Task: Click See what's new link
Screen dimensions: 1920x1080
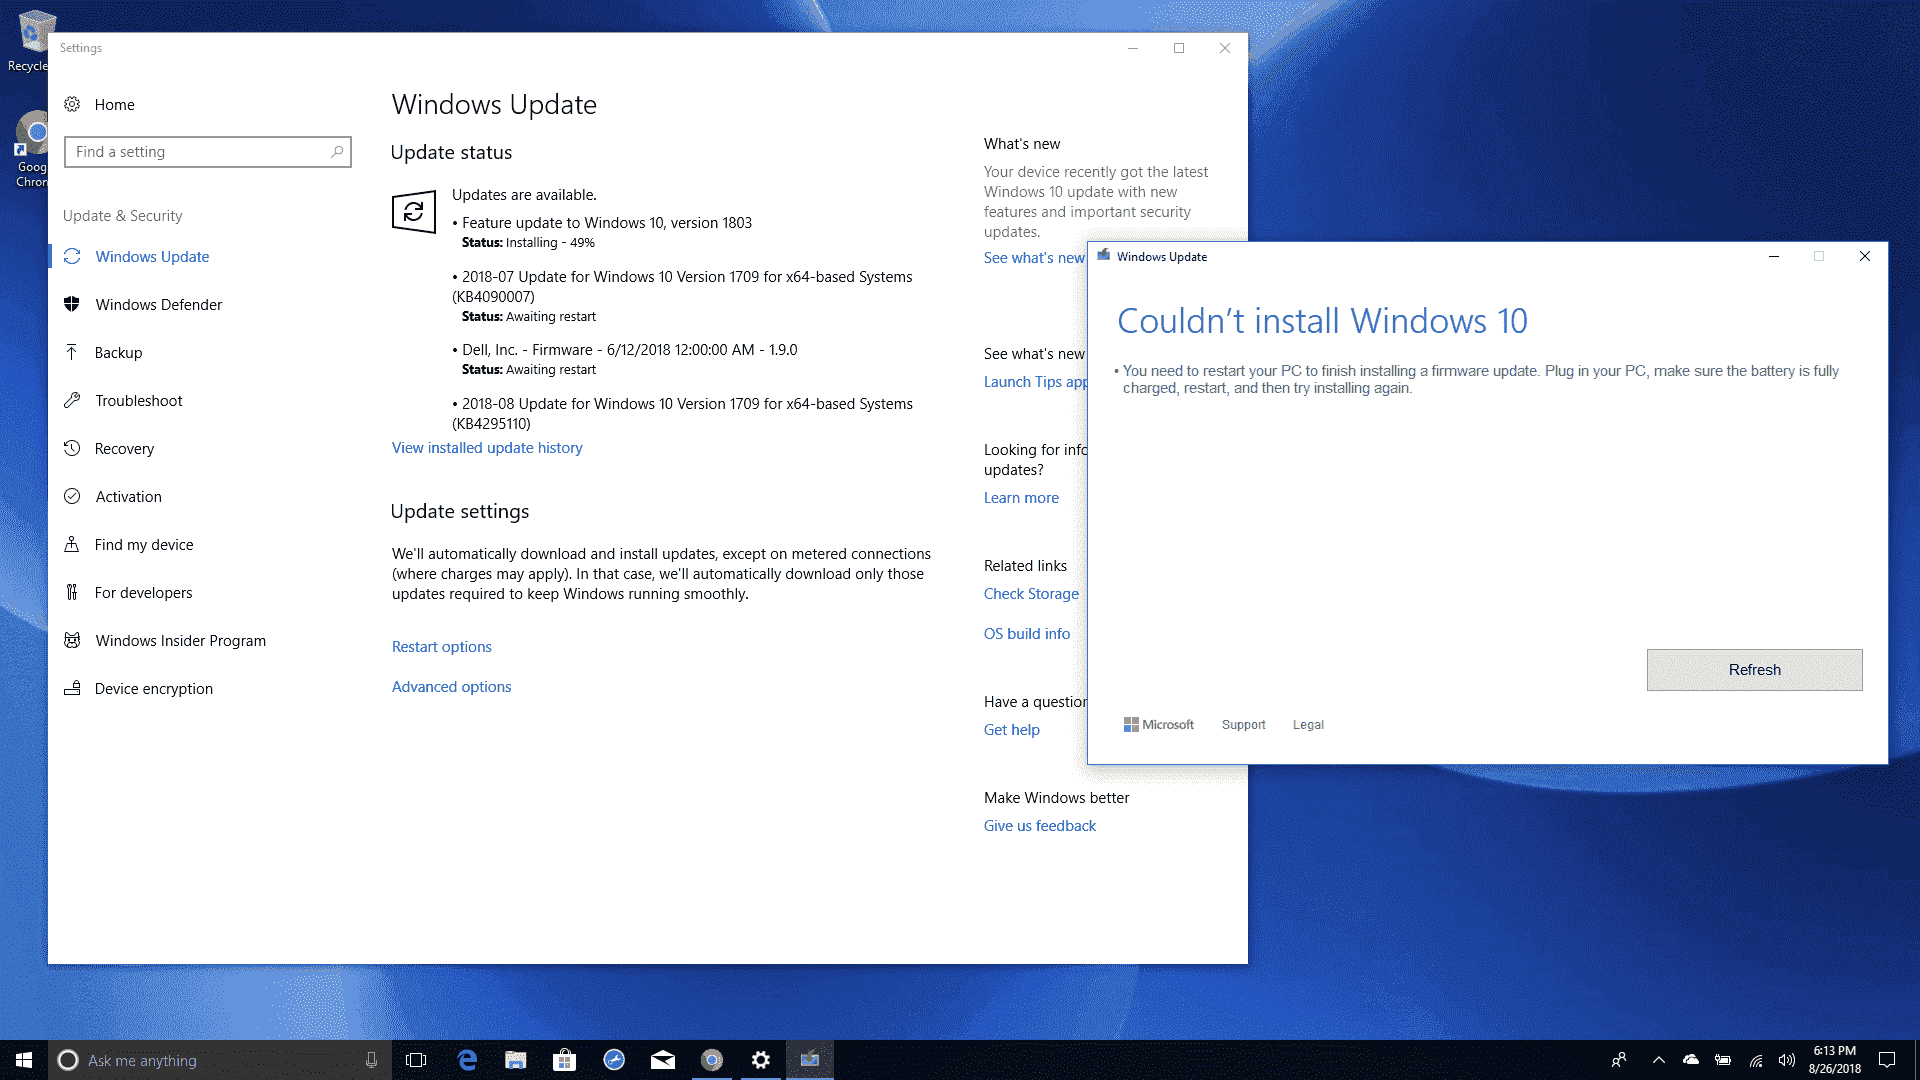Action: 1034,257
